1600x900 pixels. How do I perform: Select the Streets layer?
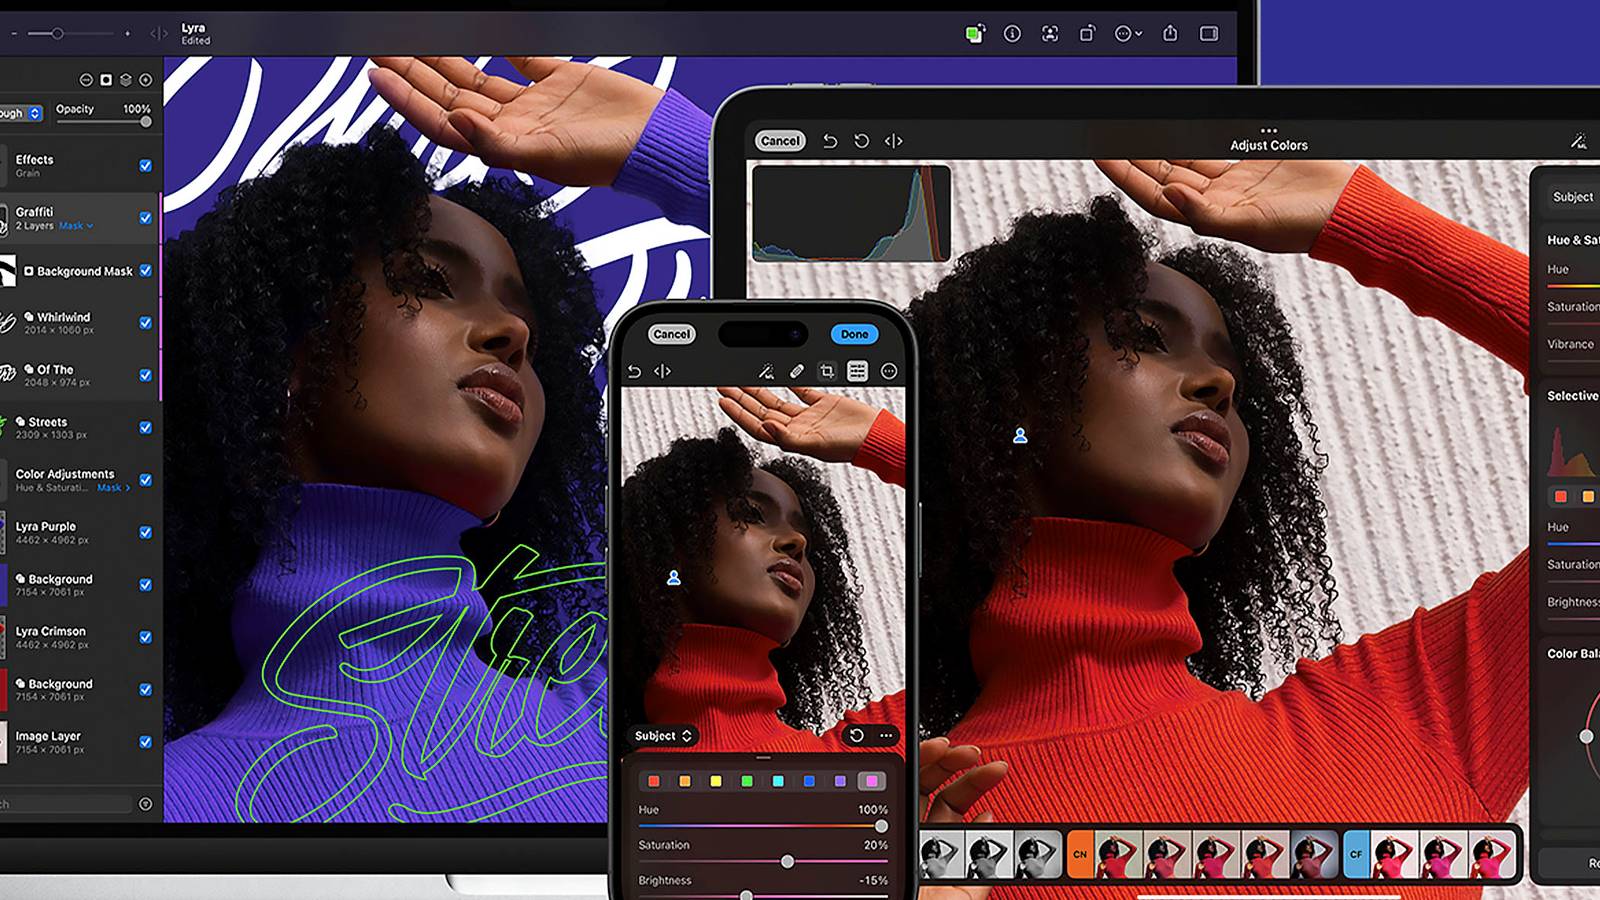click(80, 428)
